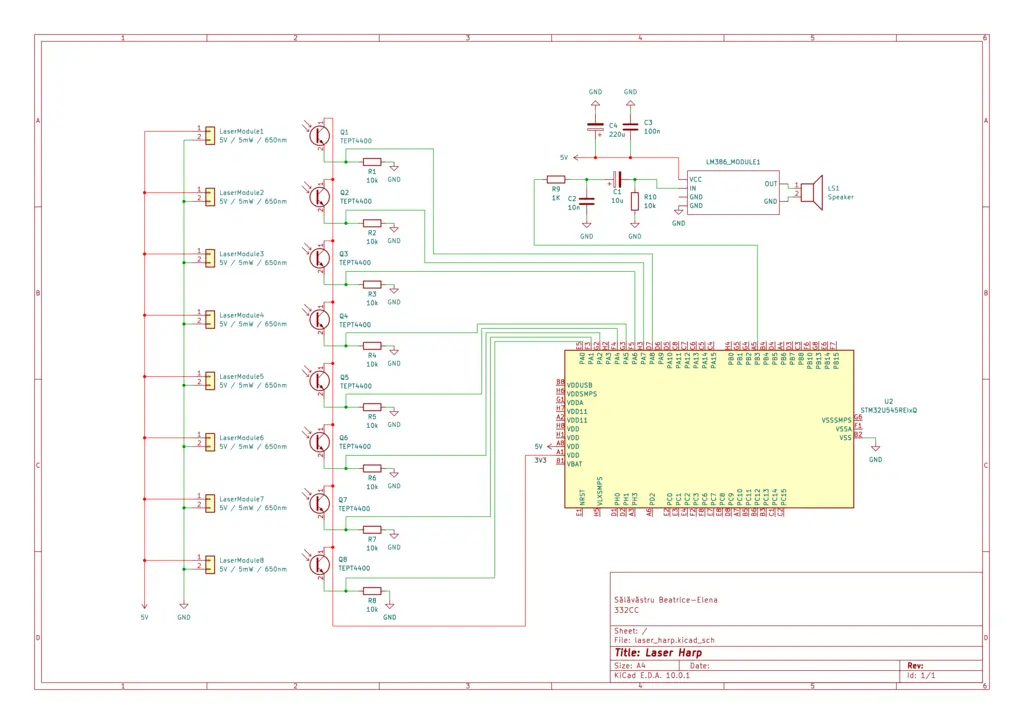Select the Q8 phototransistor symbol
This screenshot has width=1024, height=724.
(320, 565)
